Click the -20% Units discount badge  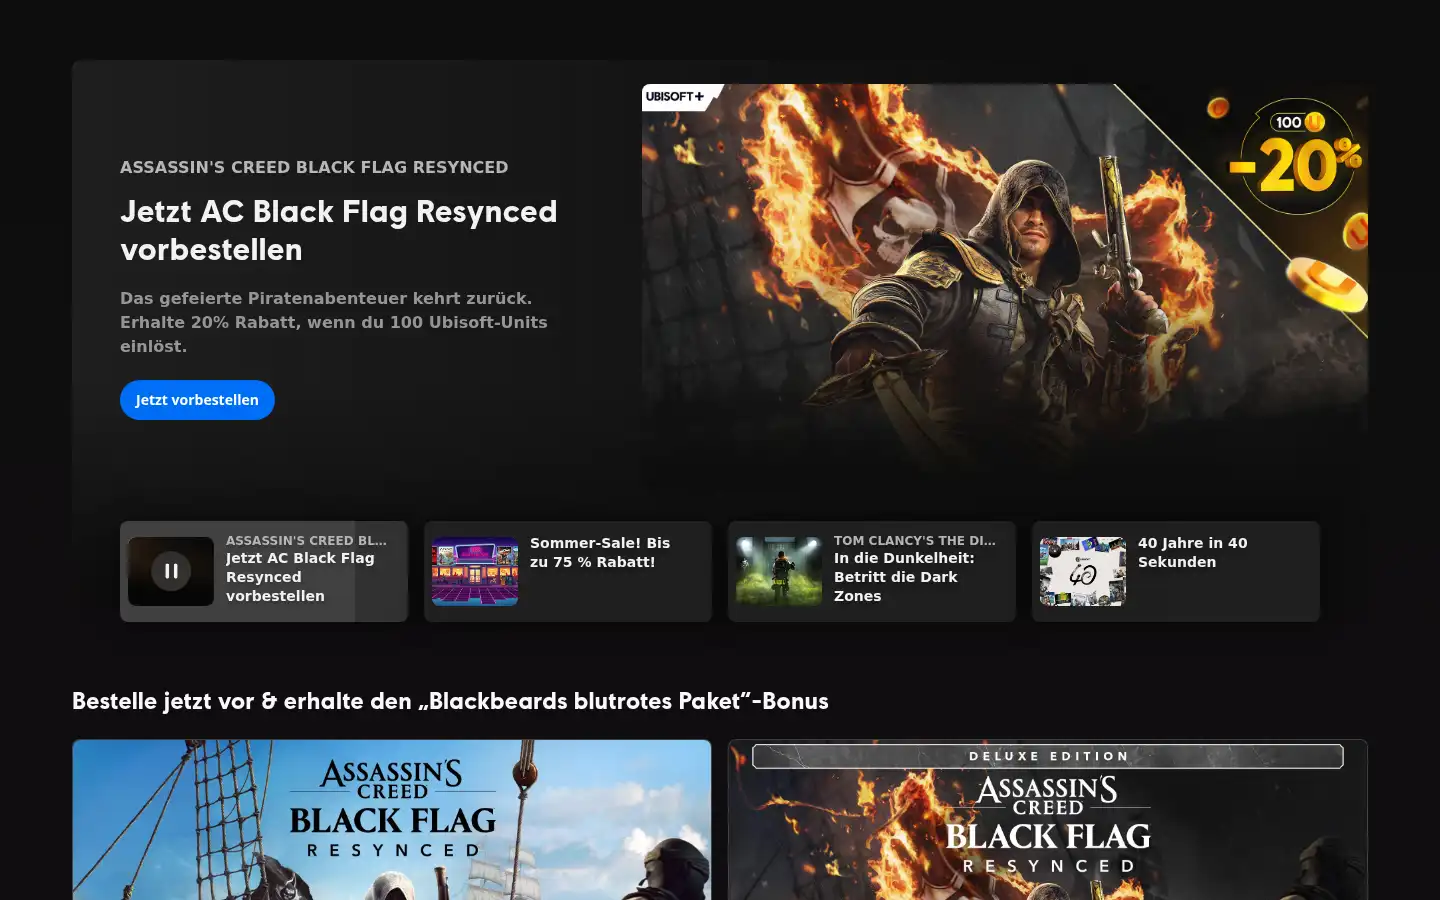[1297, 158]
